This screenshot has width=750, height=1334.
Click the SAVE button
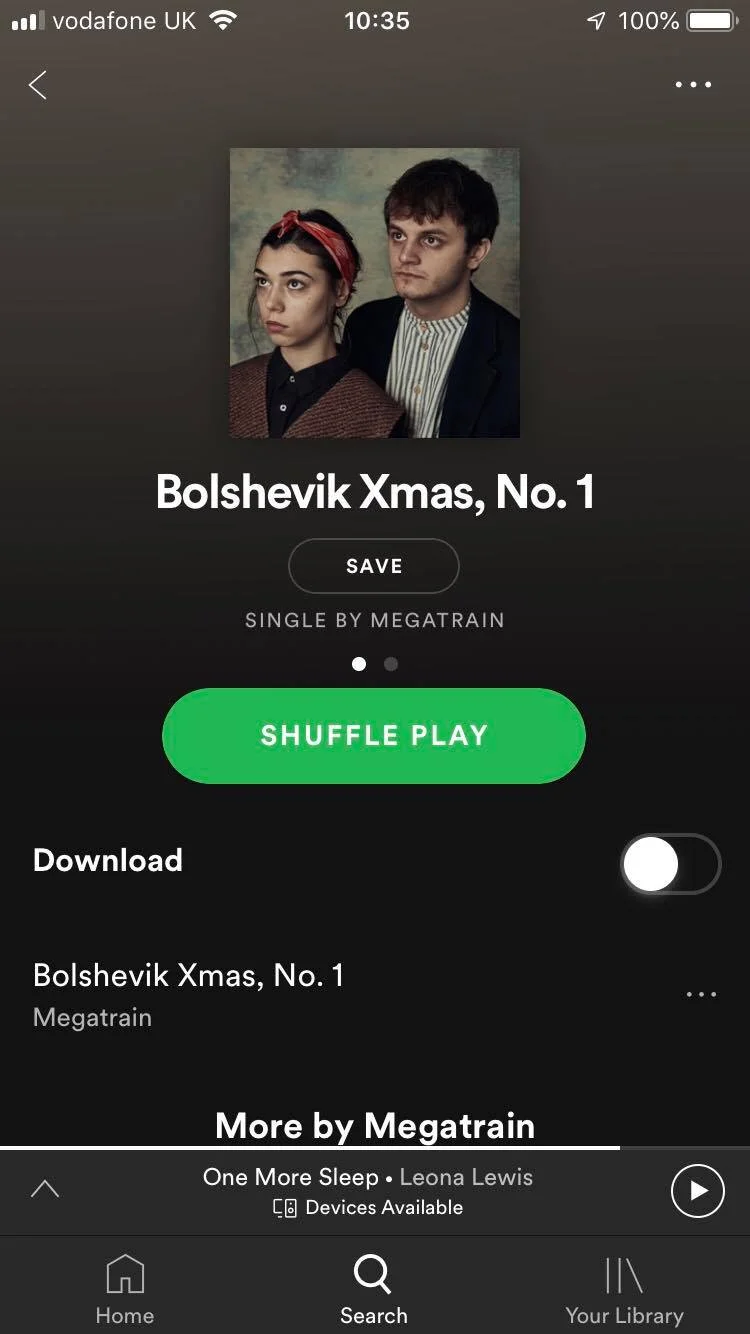click(374, 566)
